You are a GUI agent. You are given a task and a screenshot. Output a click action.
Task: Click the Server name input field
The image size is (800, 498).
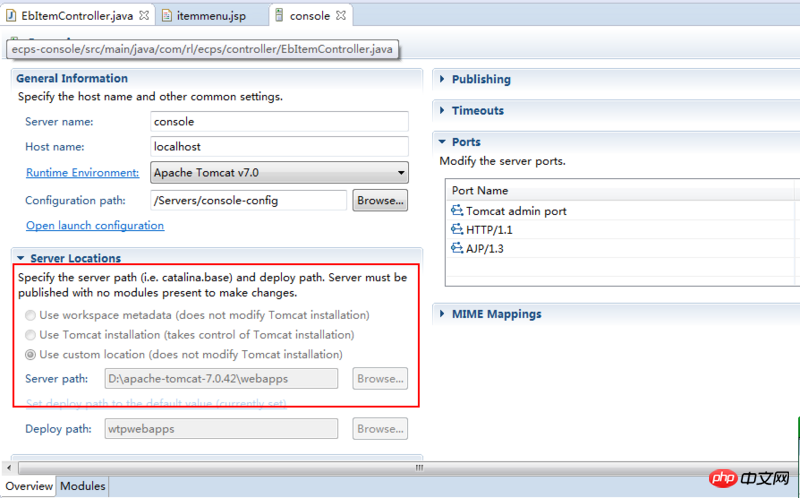279,121
